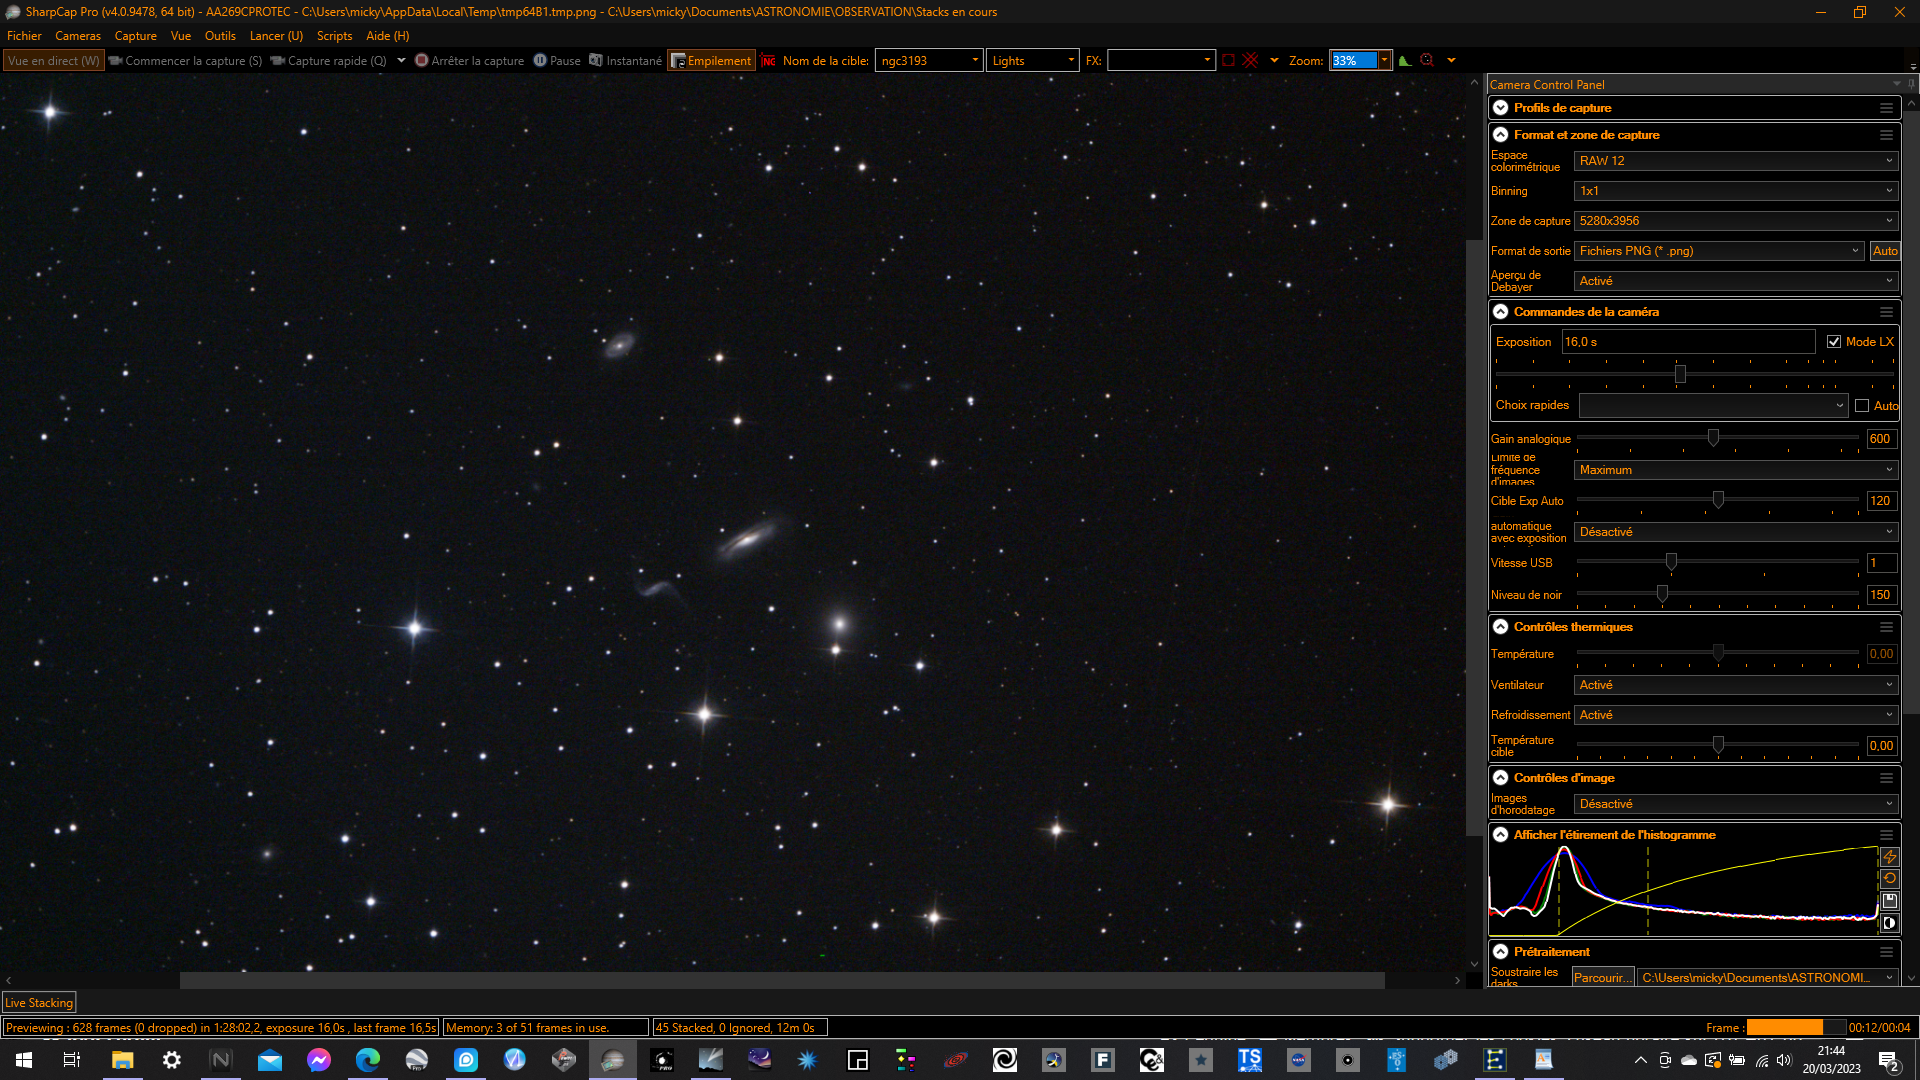Viewport: 1920px width, 1080px height.
Task: Click the red magnifier focus icon
Action: pyautogui.click(x=1427, y=61)
